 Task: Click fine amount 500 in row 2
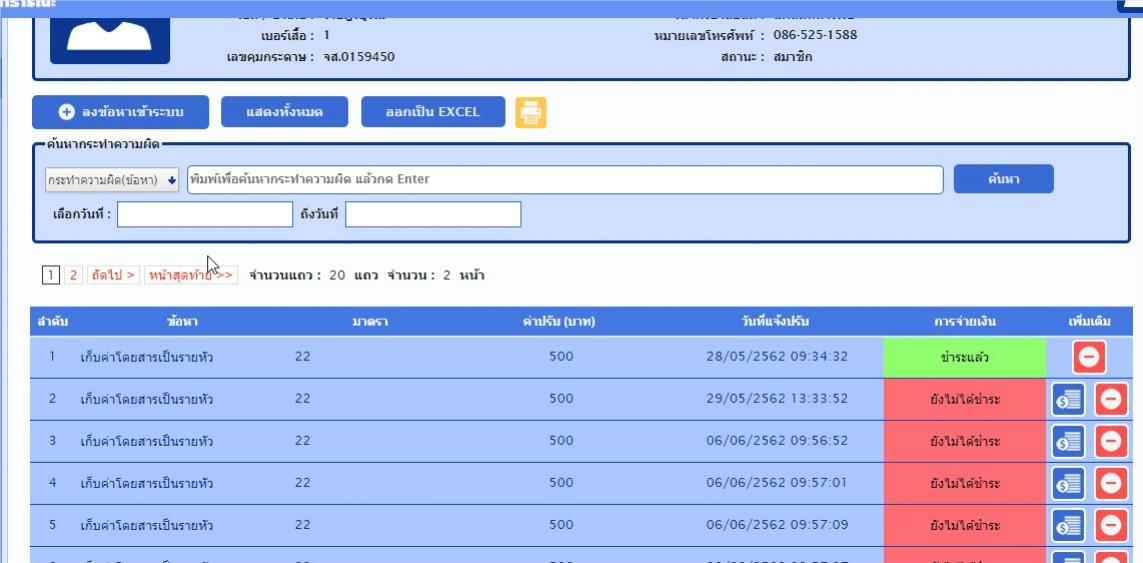[561, 399]
